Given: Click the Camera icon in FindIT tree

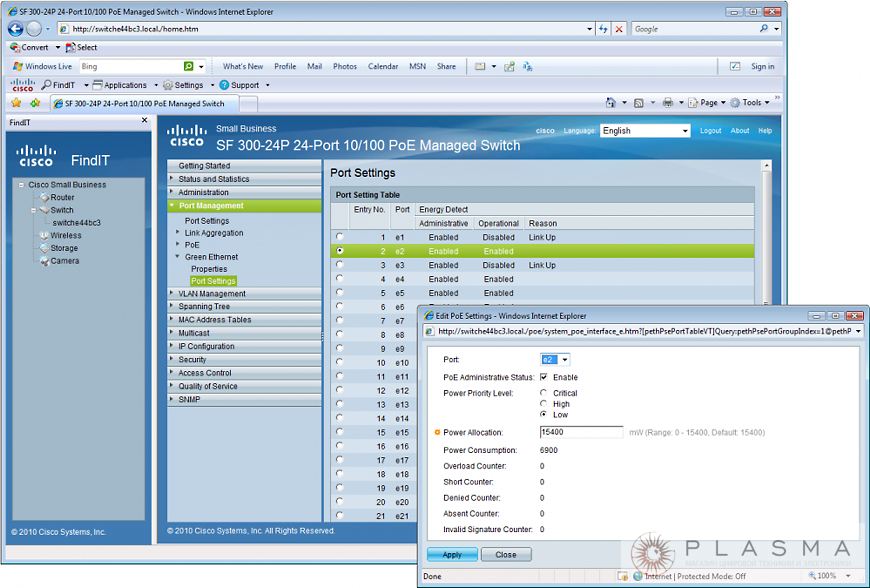Looking at the screenshot, I should coord(44,261).
